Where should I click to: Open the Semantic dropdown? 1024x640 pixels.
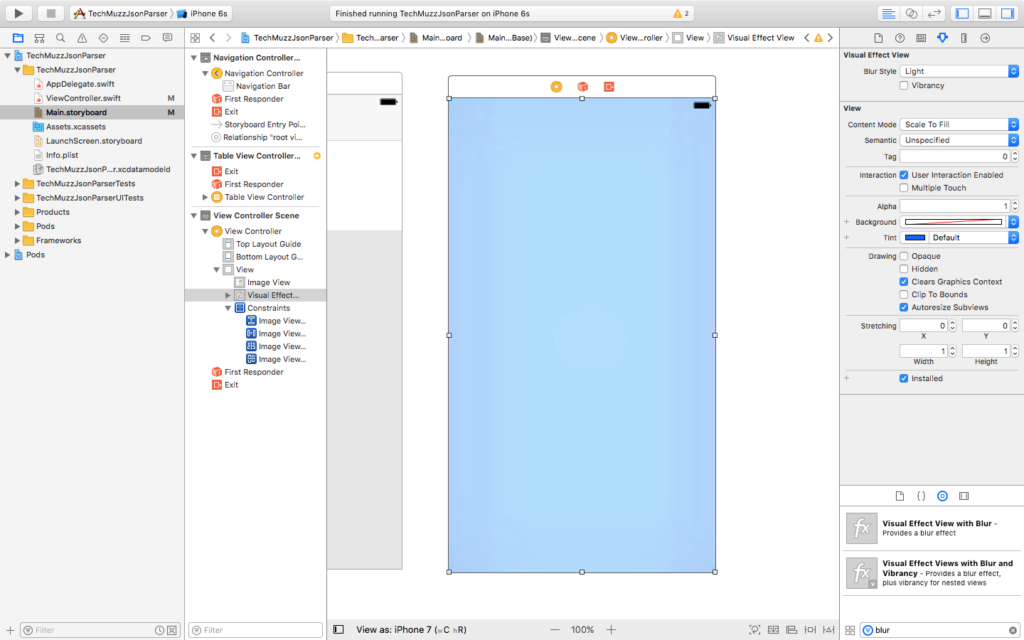(x=959, y=140)
